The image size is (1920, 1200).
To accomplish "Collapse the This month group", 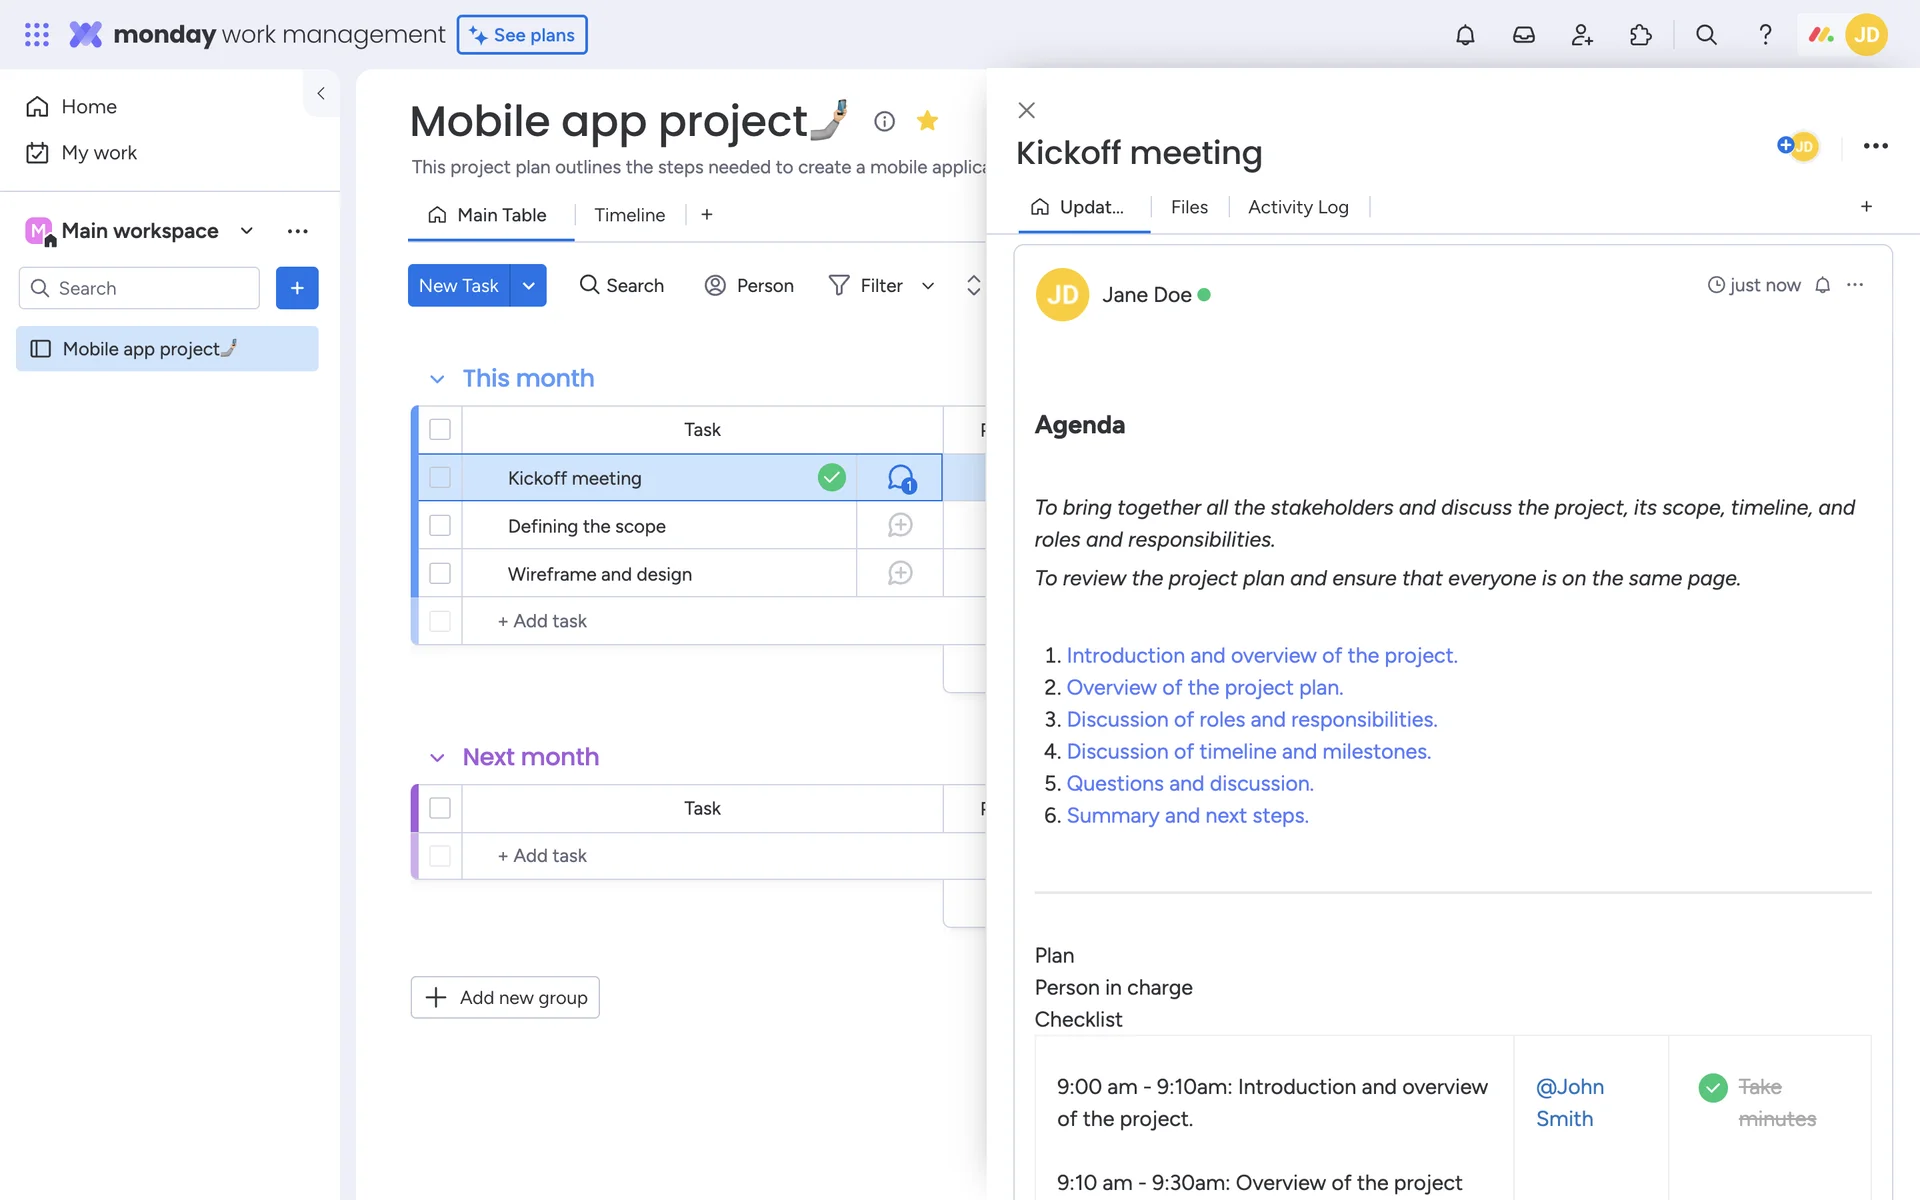I will 437,379.
